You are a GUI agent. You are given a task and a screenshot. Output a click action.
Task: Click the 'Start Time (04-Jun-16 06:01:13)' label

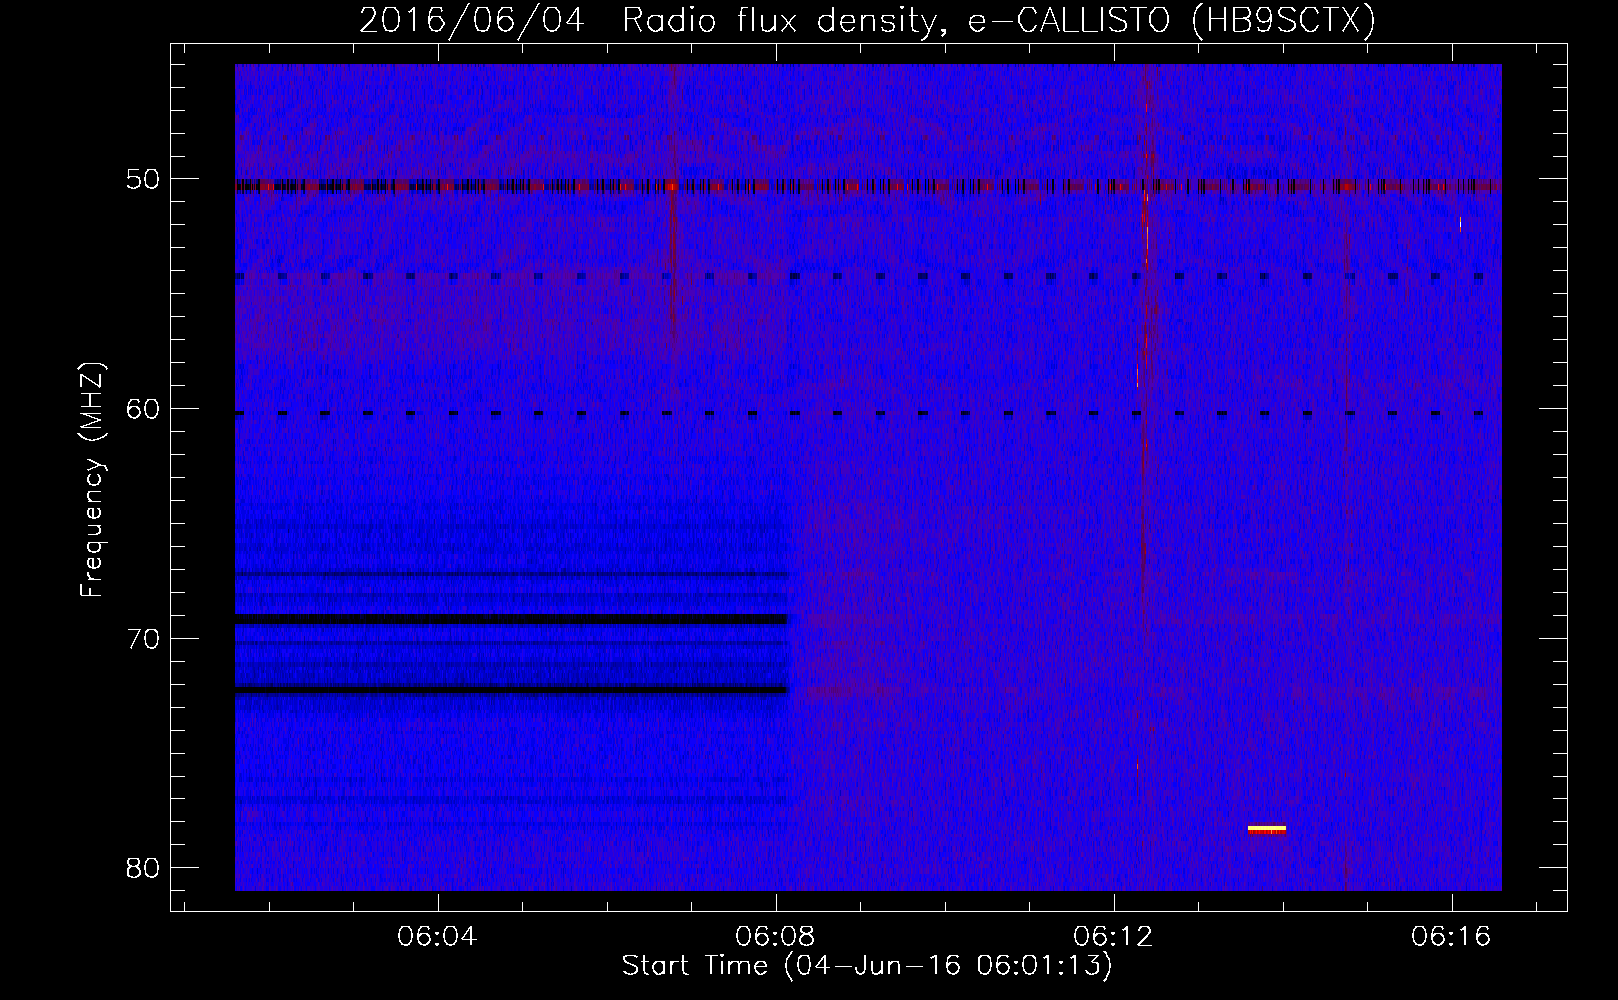867,966
